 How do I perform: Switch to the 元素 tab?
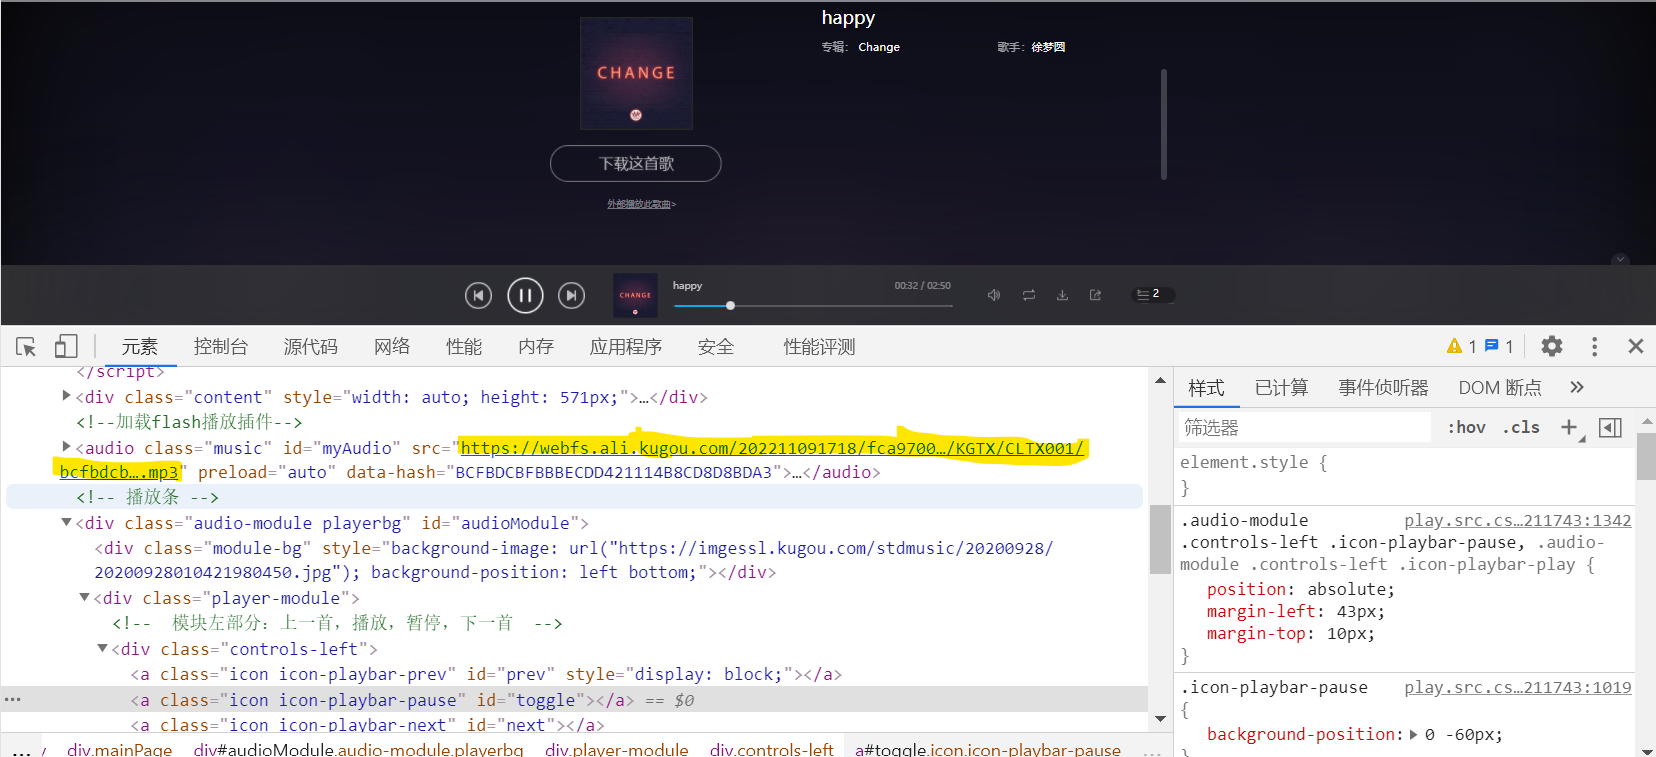pyautogui.click(x=140, y=347)
